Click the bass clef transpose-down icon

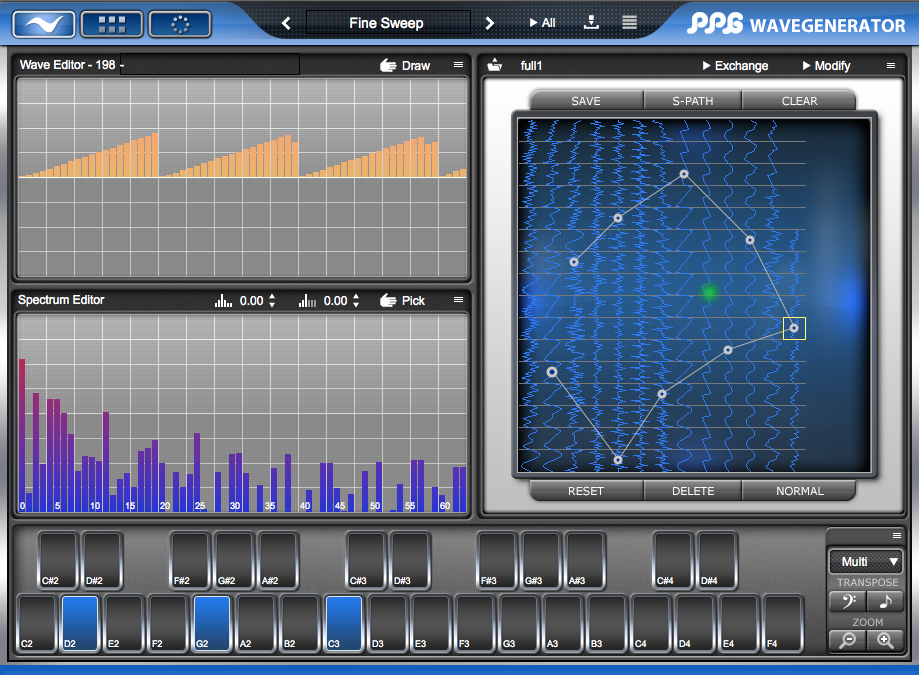tap(846, 600)
